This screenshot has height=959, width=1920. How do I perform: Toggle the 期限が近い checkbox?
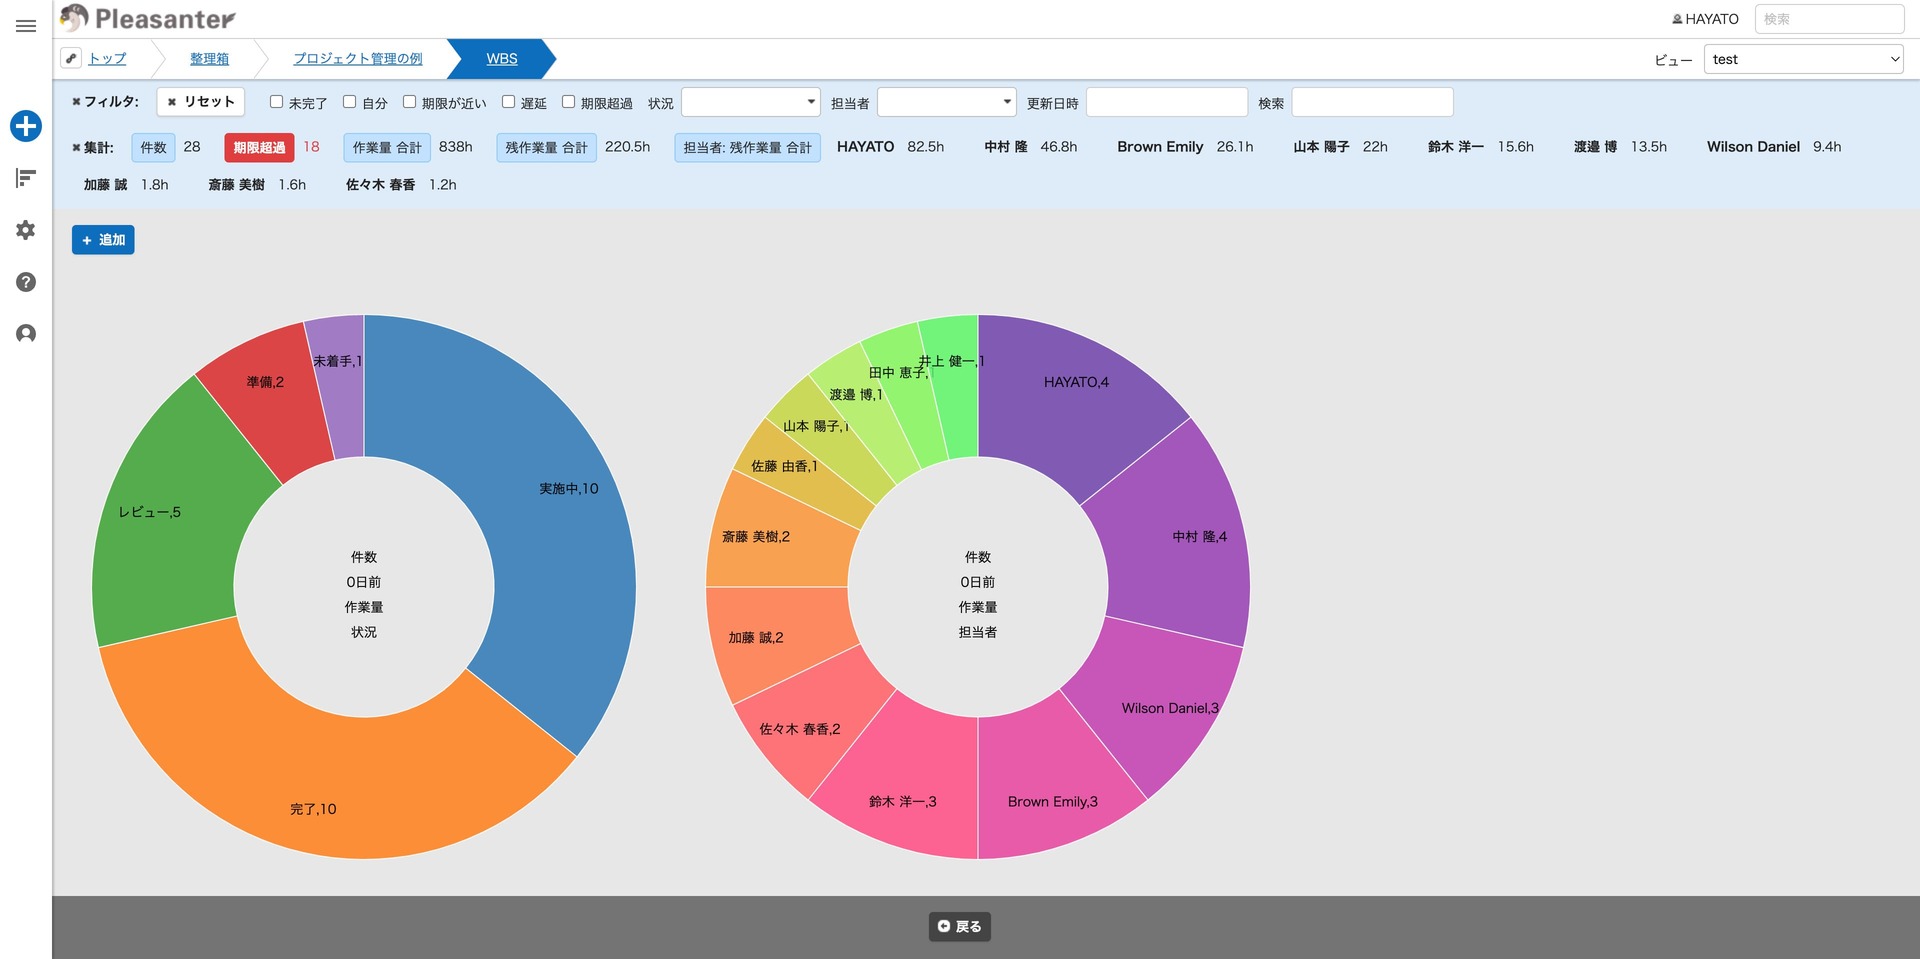(409, 102)
